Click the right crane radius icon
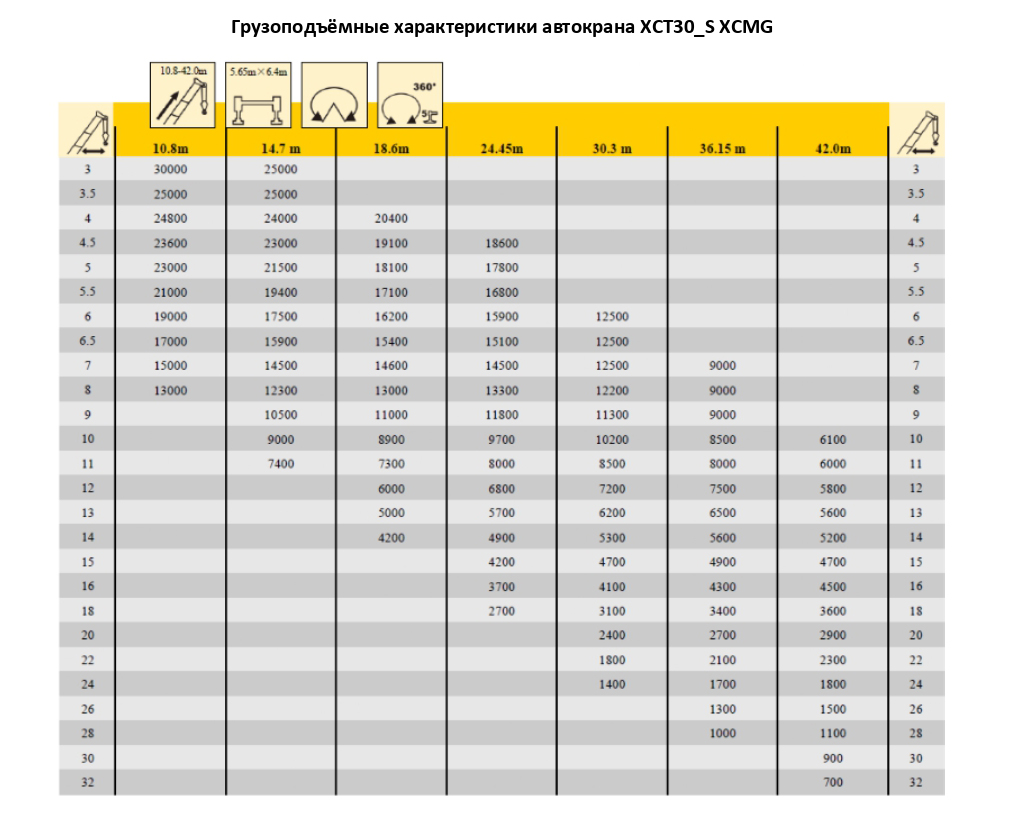Screen dimensions: 1017x816 point(917,131)
